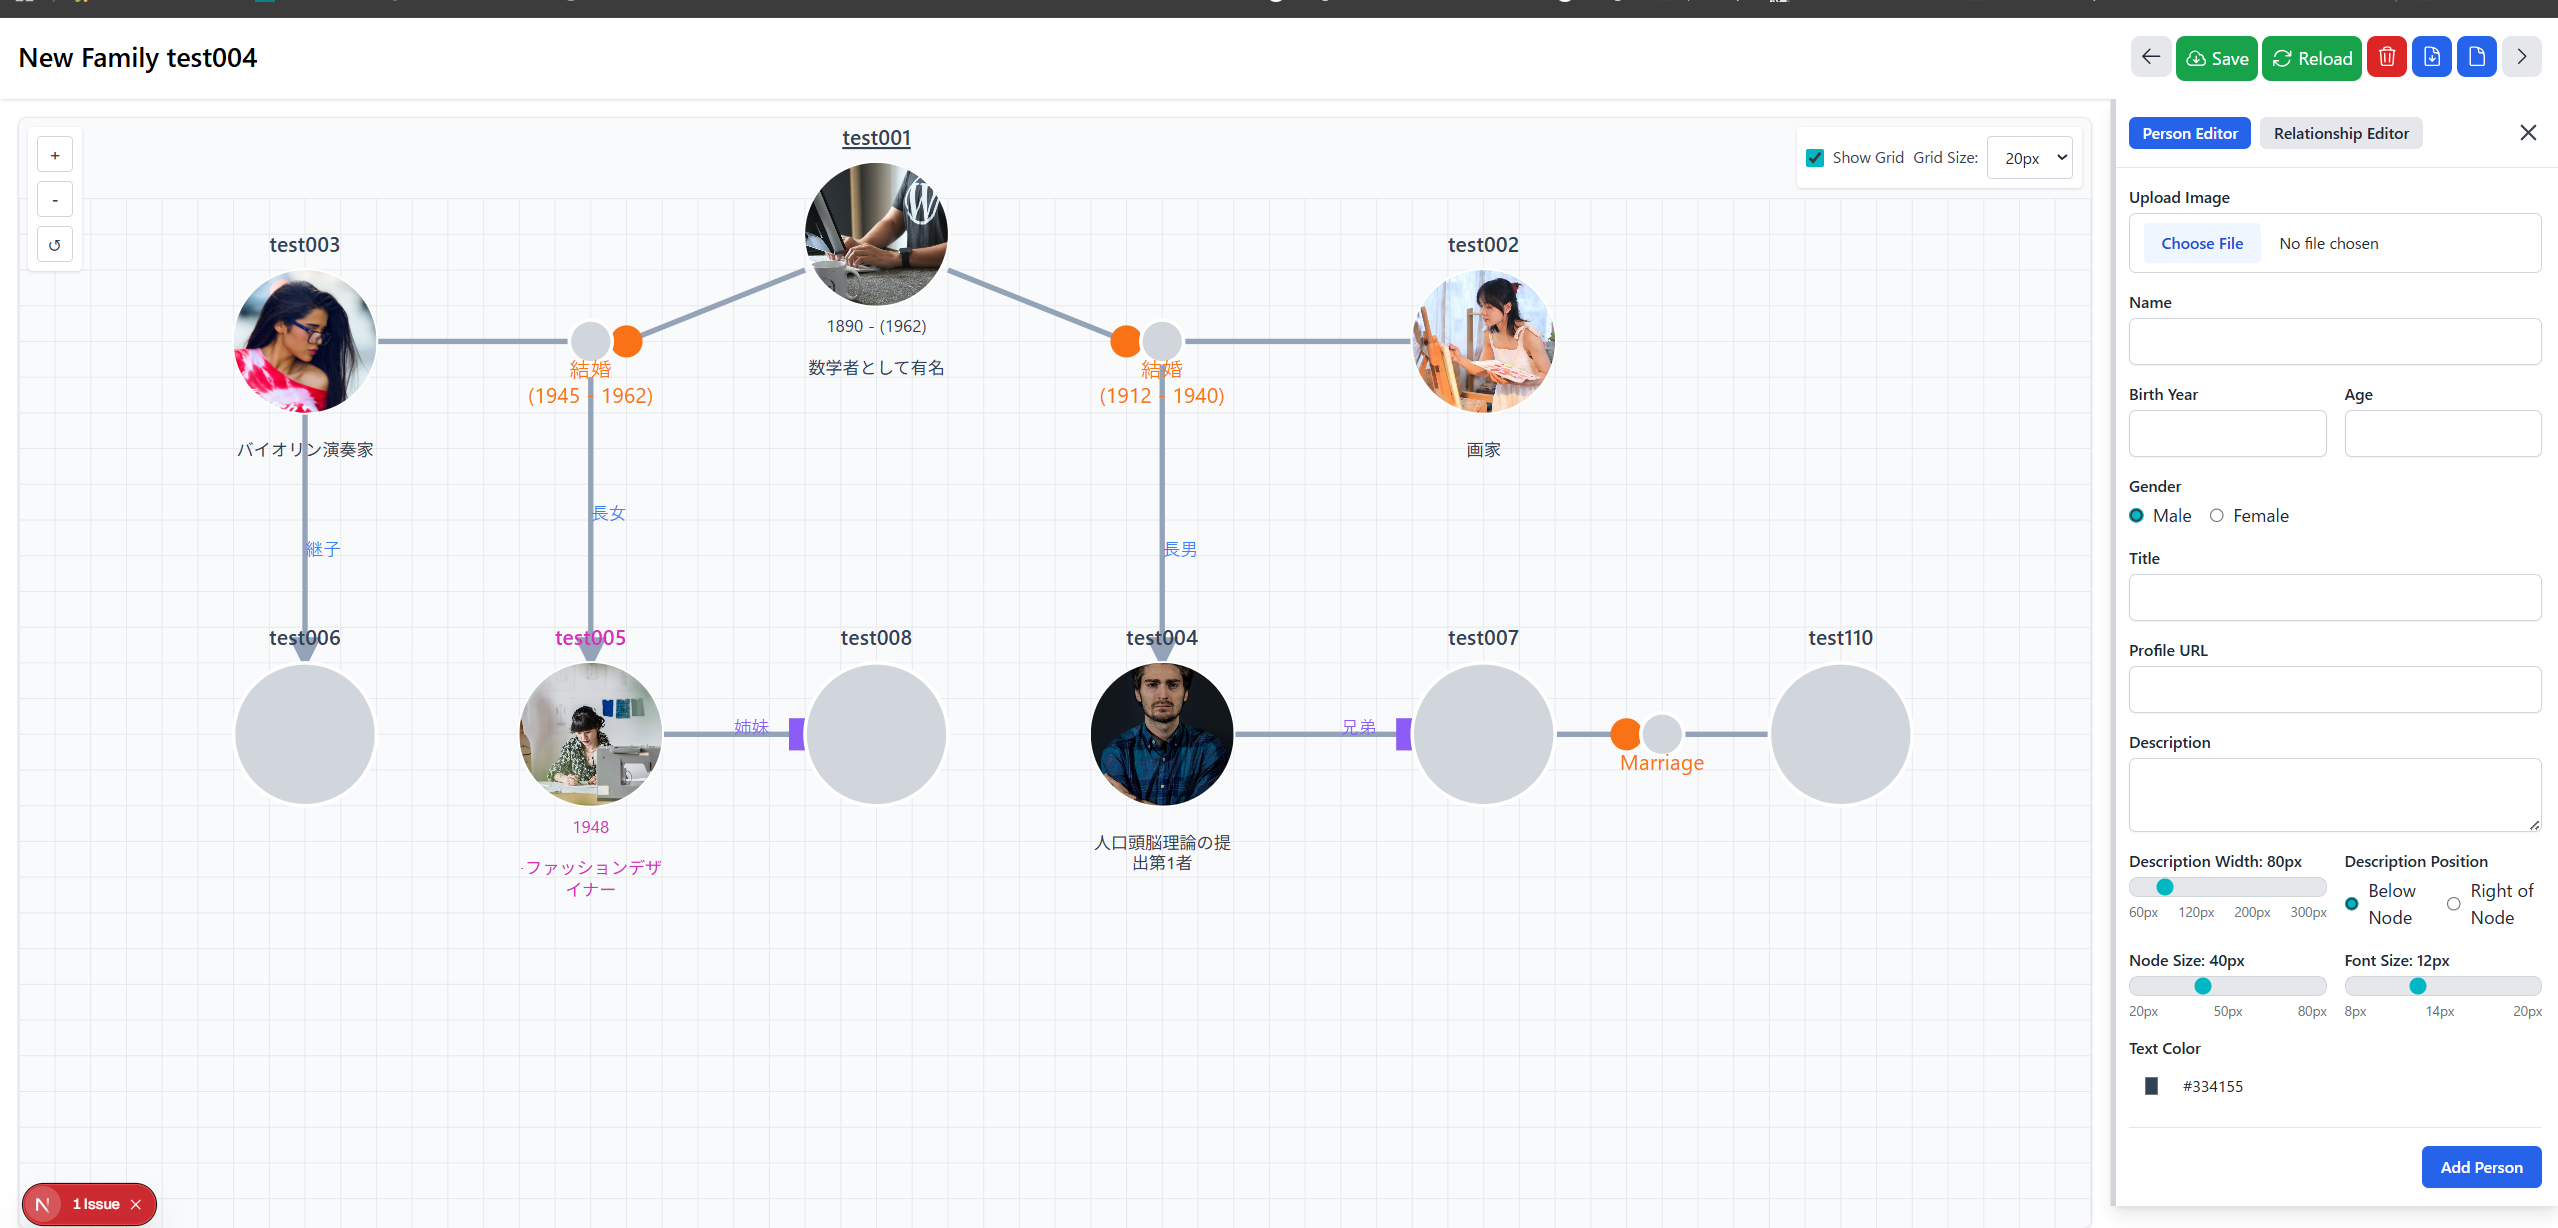Screen dimensions: 2558x1228
Task: Click the back arrow icon
Action: (2150, 58)
